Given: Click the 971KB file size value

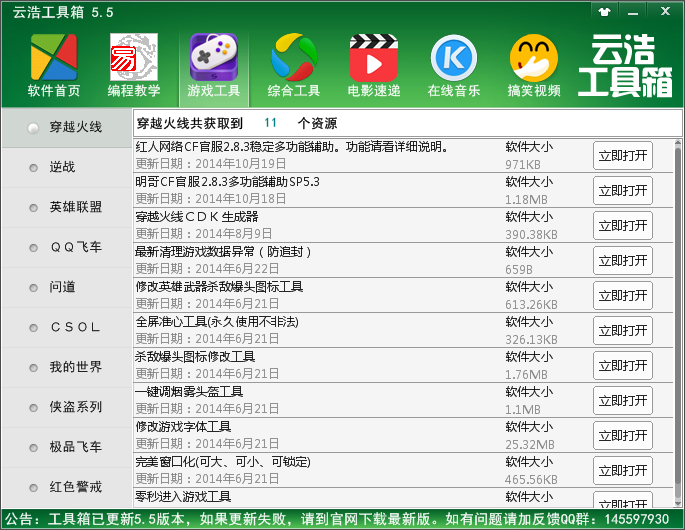Looking at the screenshot, I should coord(523,165).
